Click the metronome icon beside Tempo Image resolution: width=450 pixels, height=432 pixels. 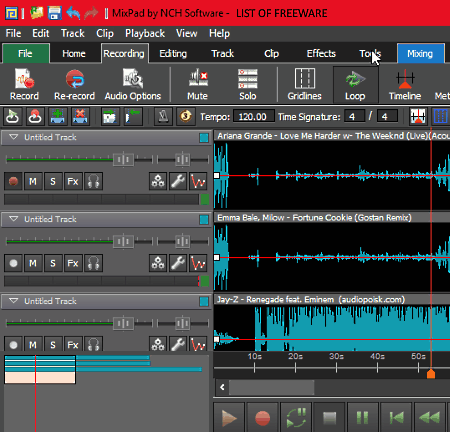click(x=163, y=117)
